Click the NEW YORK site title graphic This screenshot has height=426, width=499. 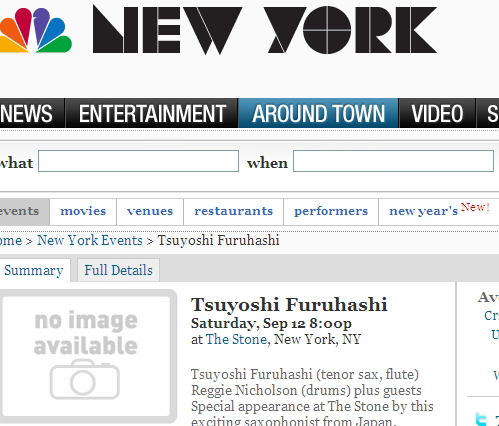(265, 30)
